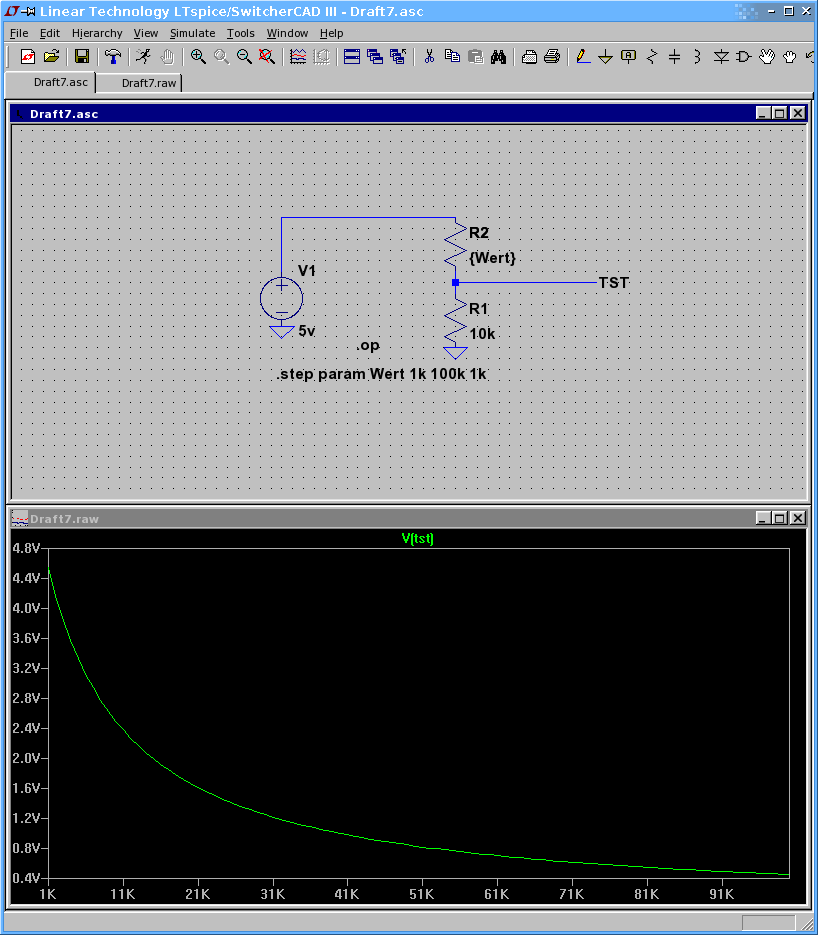818x935 pixels.
Task: Open the Tools menu
Action: coord(240,33)
